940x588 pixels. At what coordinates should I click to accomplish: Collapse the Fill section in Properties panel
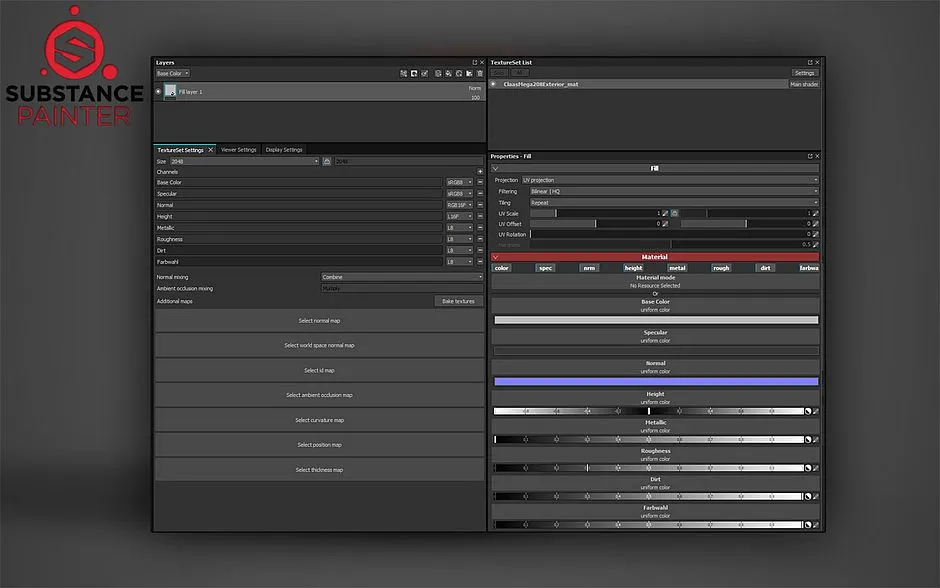pos(495,166)
